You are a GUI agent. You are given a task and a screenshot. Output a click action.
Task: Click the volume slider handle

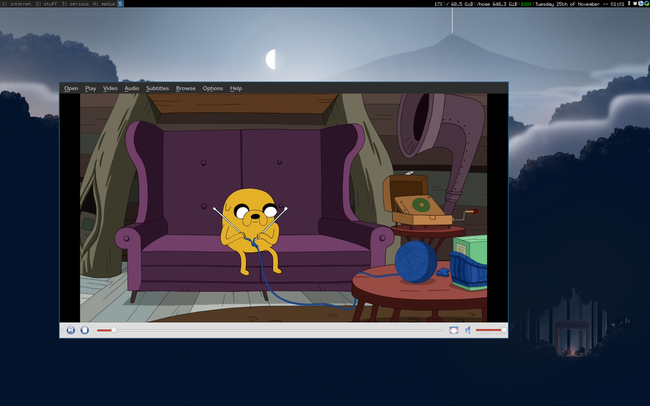(x=504, y=330)
